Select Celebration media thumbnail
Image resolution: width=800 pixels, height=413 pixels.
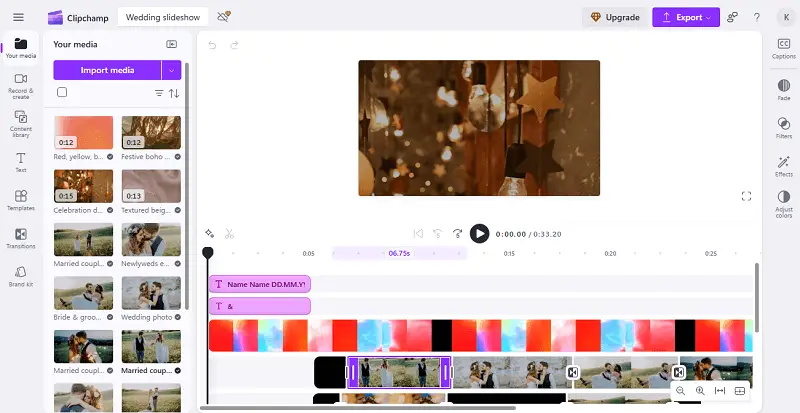click(83, 186)
